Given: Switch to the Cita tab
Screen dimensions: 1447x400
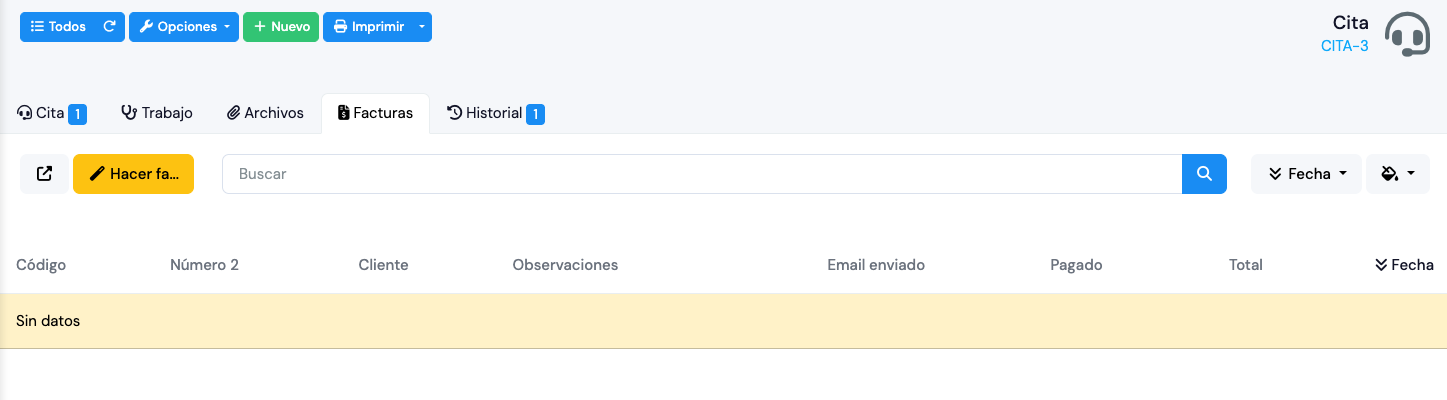Looking at the screenshot, I should tap(51, 113).
